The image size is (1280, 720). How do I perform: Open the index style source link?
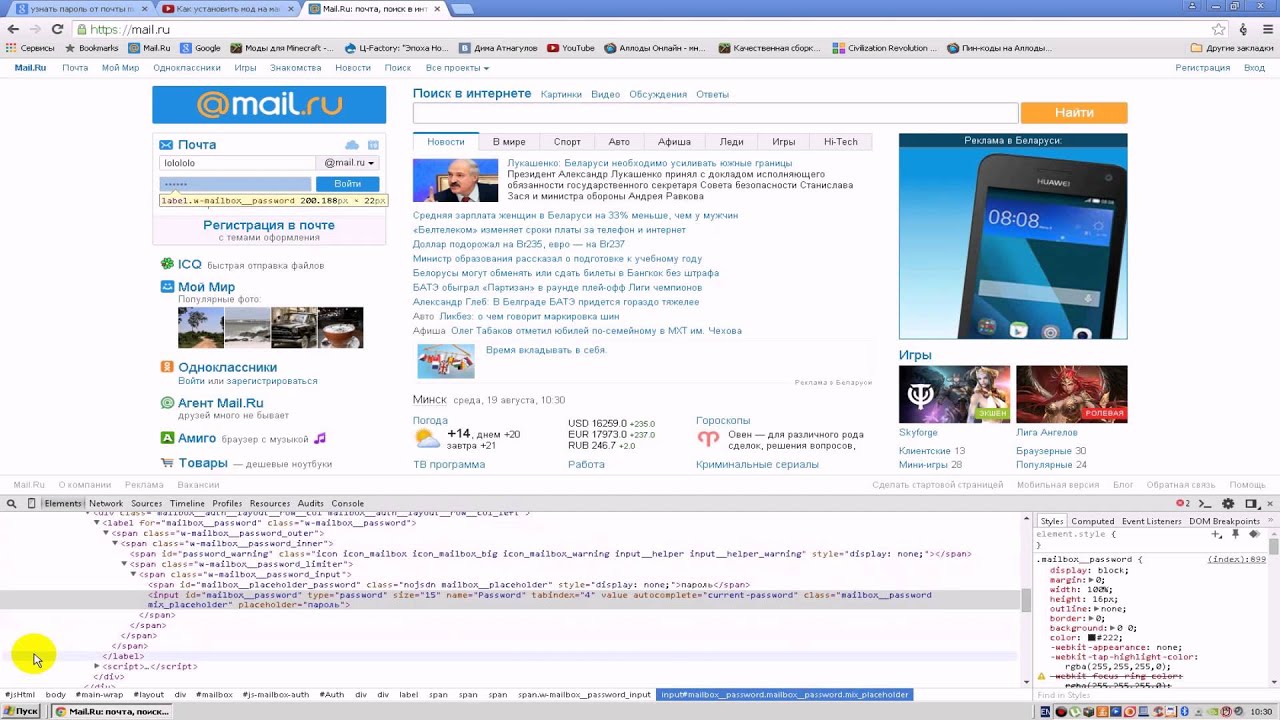coord(1237,560)
